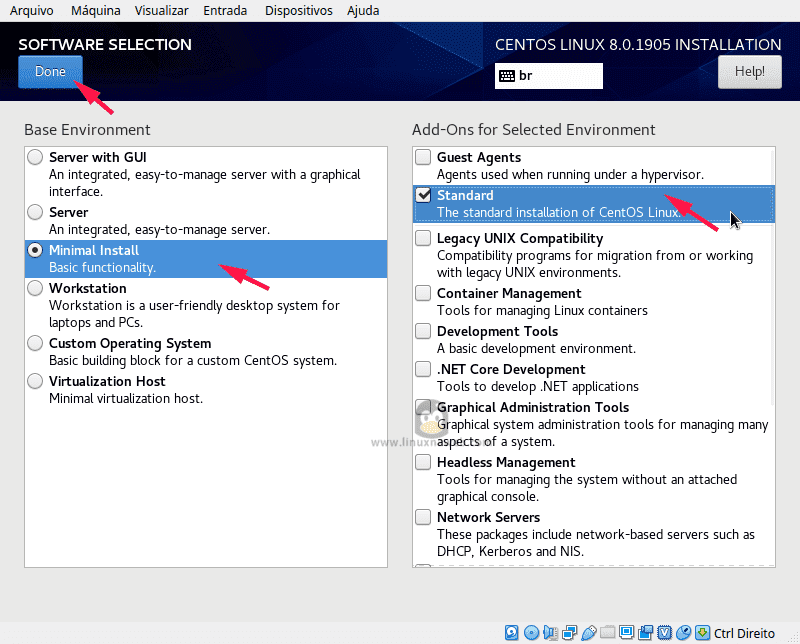
Task: Click 'Agents used when running under a hypervisor.' text
Action: (570, 175)
